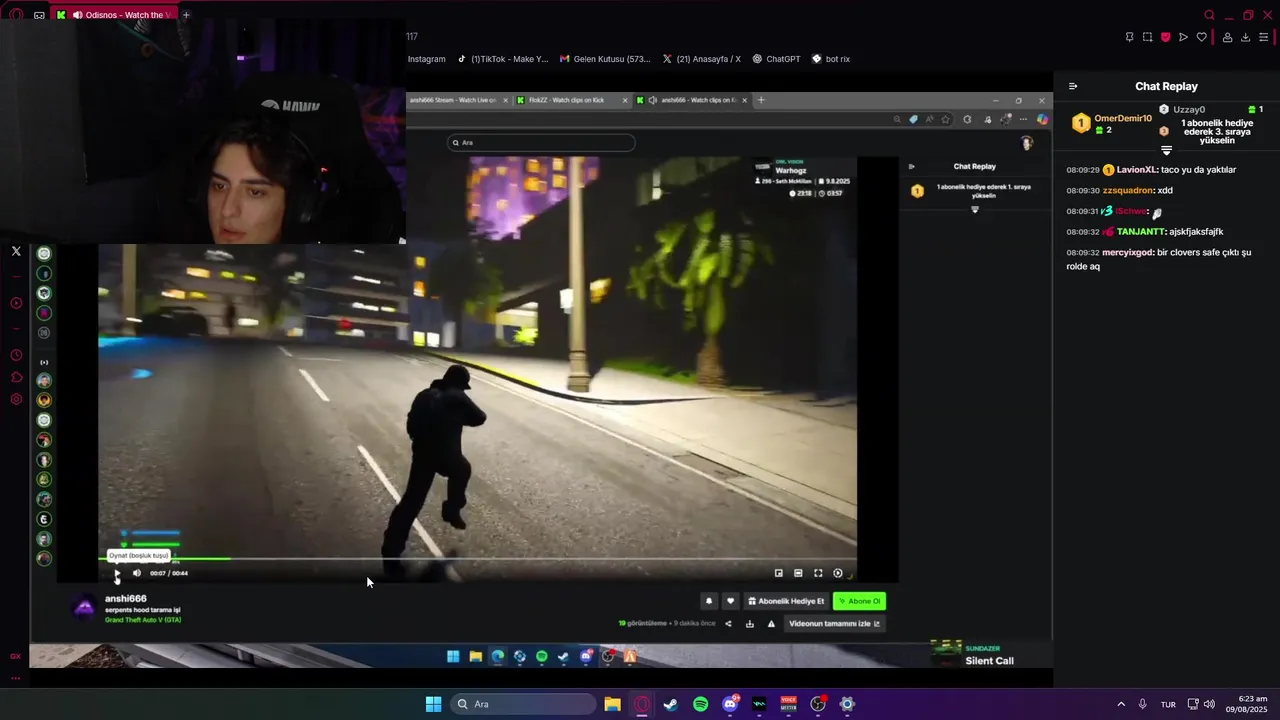Open Videonun tamamını izle link

[834, 624]
